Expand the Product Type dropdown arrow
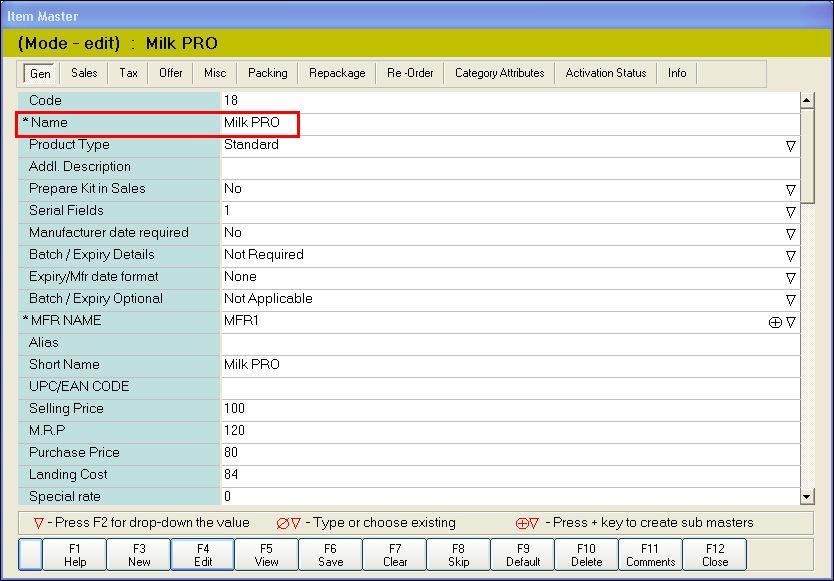 pos(791,146)
